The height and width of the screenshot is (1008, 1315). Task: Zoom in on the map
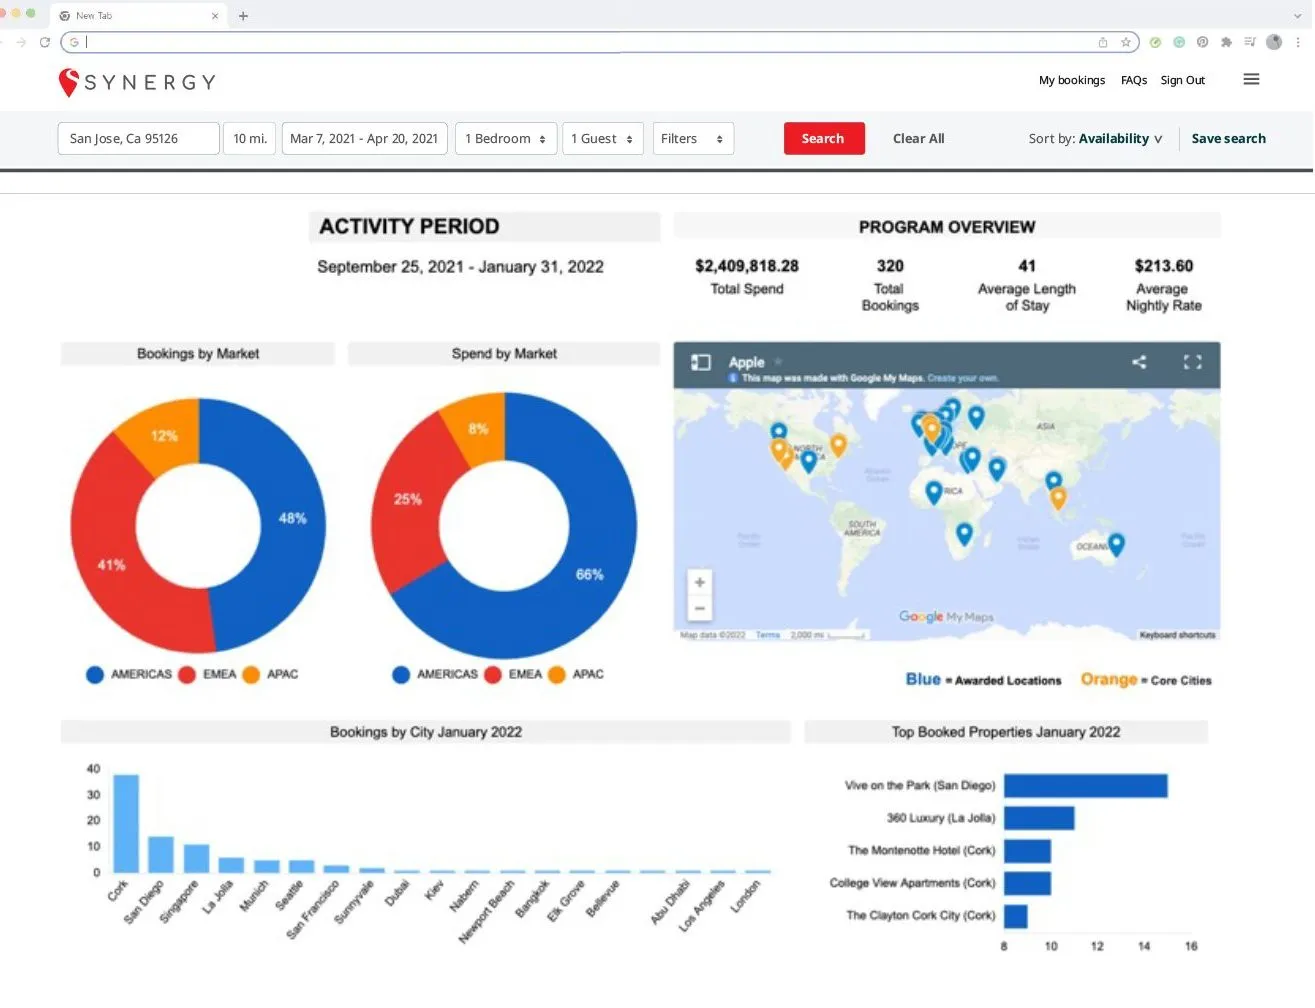pyautogui.click(x=700, y=583)
